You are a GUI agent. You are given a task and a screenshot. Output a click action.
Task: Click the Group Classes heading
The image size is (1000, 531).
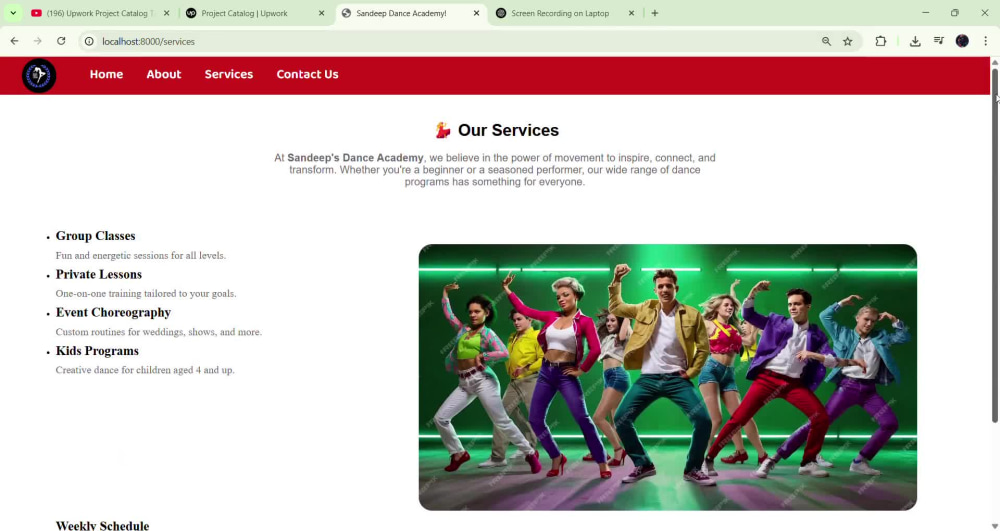pos(96,236)
